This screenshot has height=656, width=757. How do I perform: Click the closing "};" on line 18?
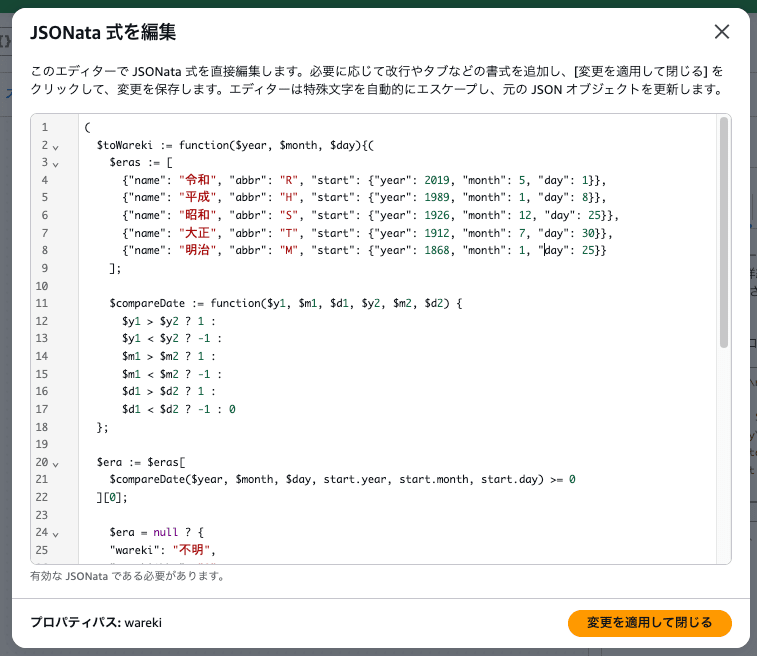pos(102,427)
